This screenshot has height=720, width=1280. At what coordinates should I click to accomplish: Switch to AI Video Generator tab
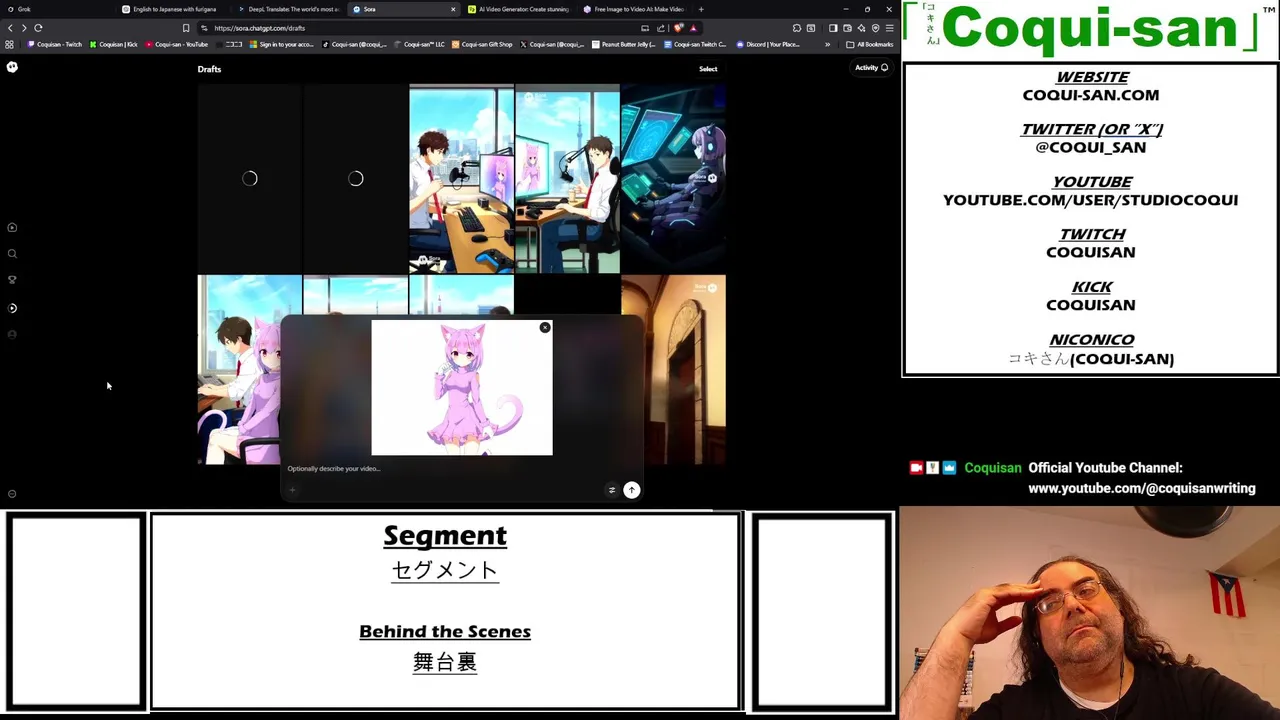518,9
